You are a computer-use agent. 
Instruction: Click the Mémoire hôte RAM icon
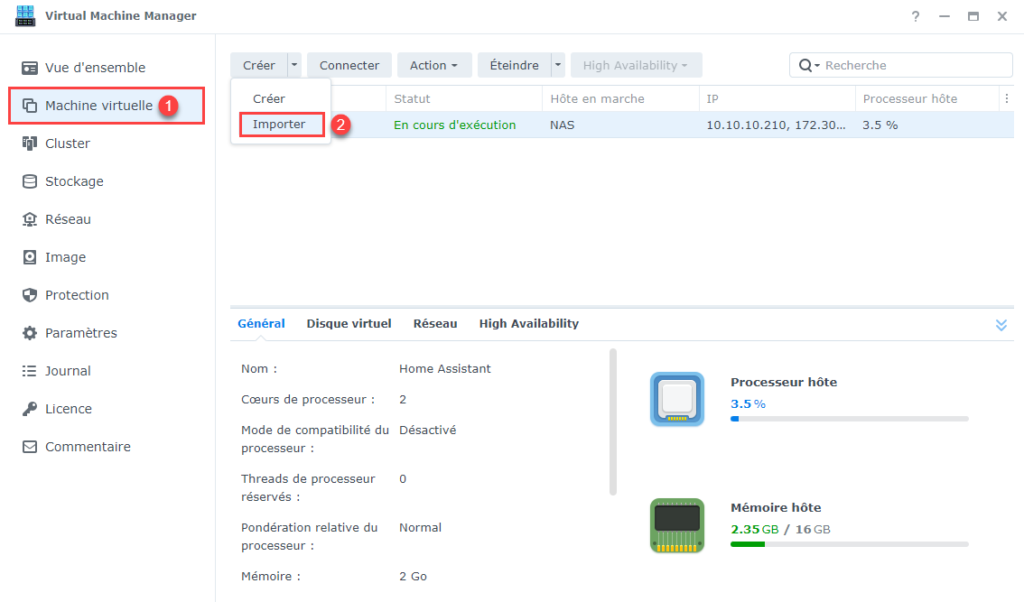click(x=677, y=526)
